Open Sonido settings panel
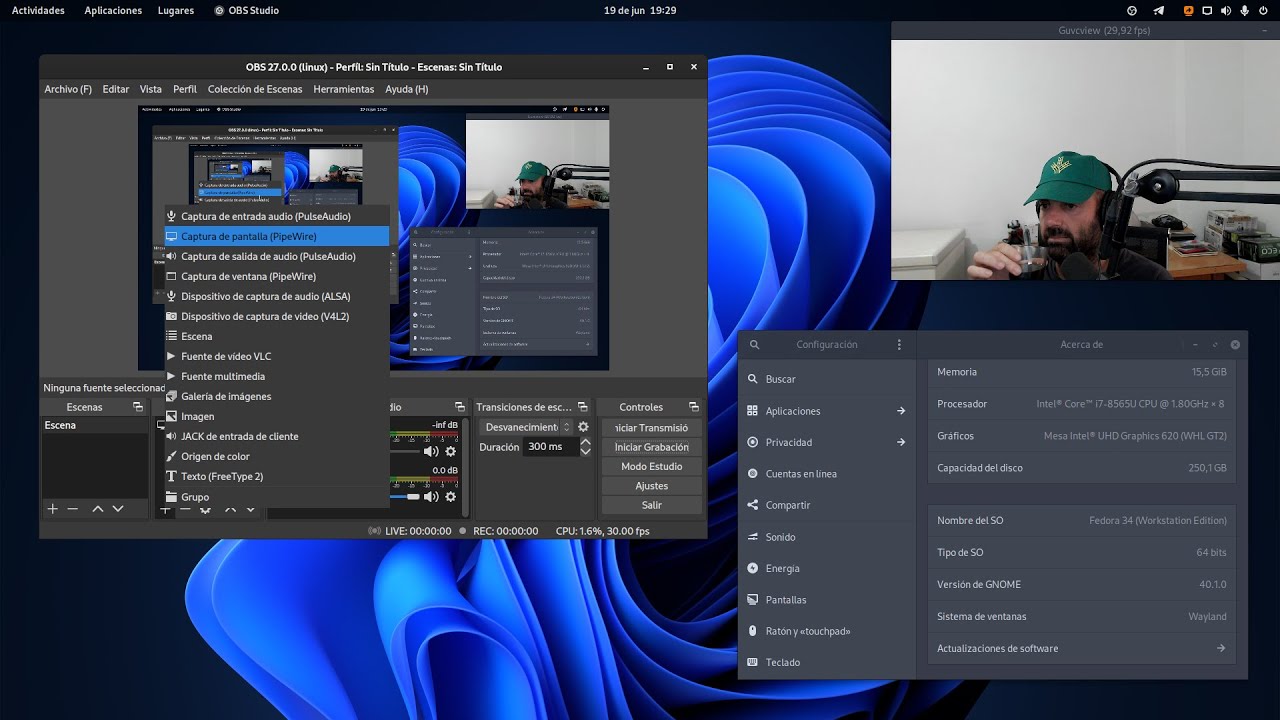The width and height of the screenshot is (1280, 720). (827, 537)
